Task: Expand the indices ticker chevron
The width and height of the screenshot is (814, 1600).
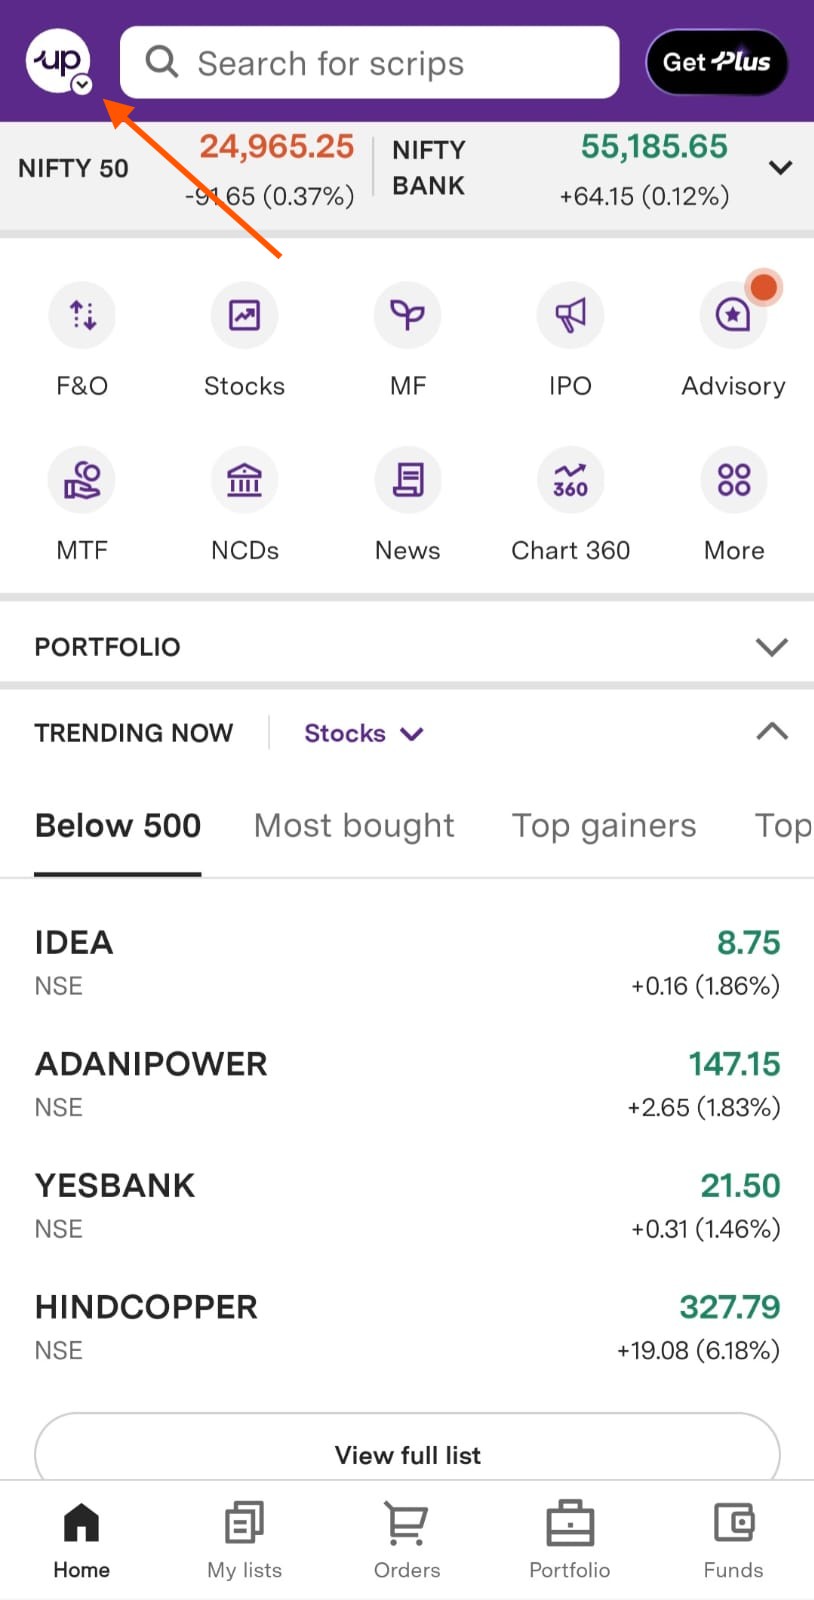Action: point(780,168)
